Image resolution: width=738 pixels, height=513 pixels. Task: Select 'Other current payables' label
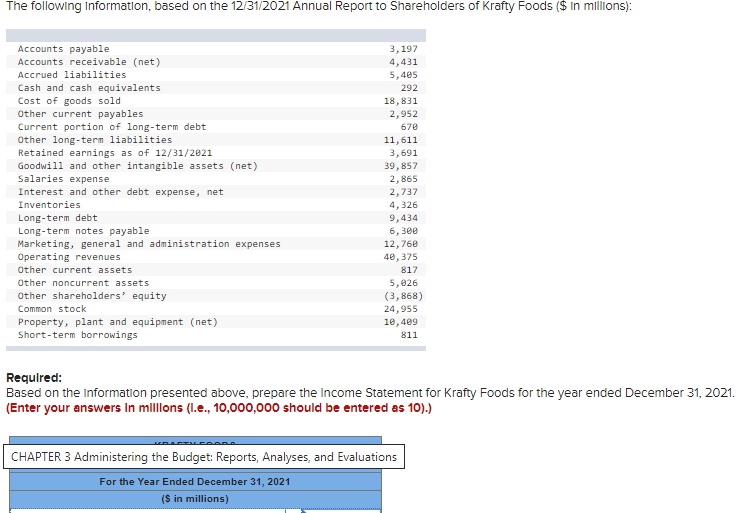click(80, 114)
